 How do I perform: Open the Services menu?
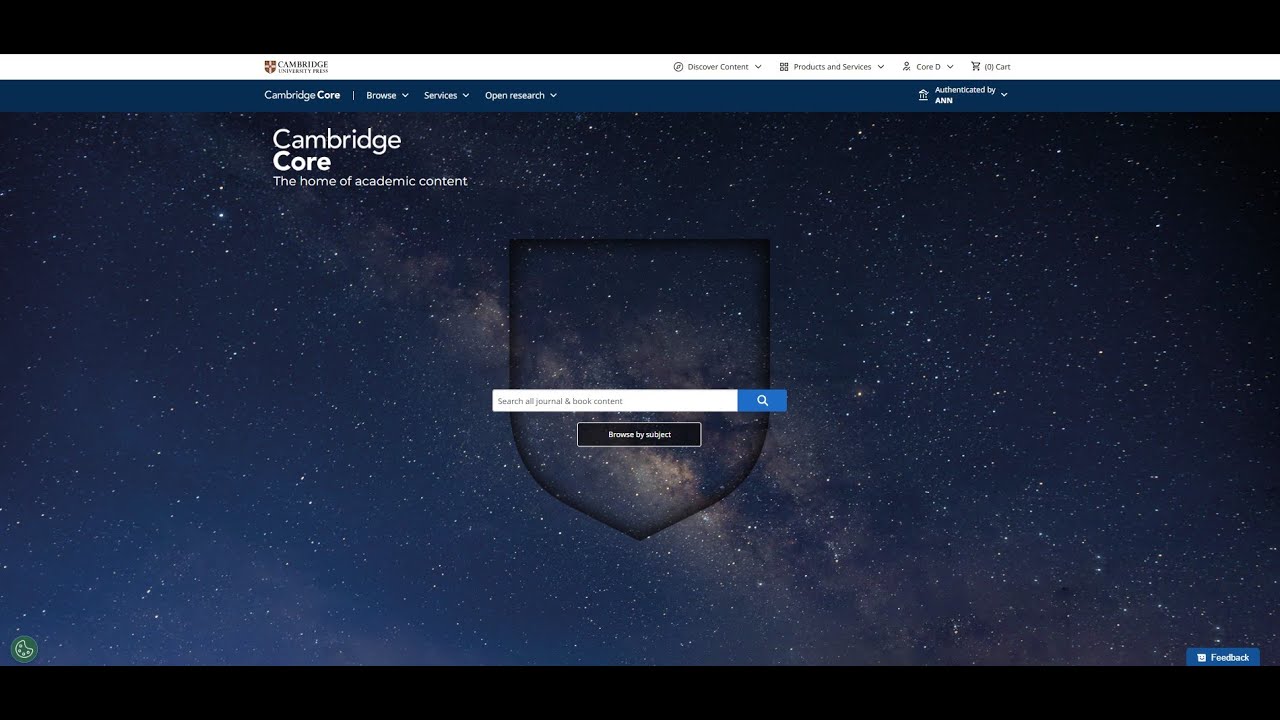click(x=447, y=96)
